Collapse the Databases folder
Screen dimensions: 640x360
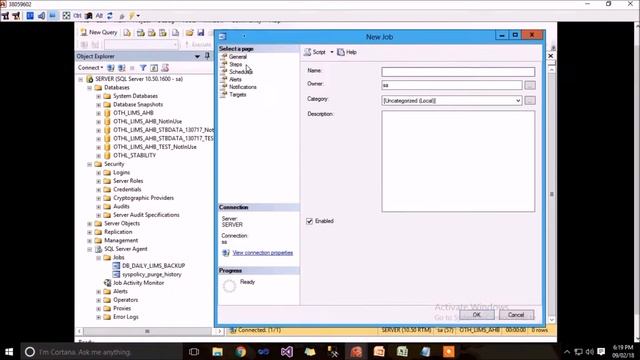tap(90, 88)
